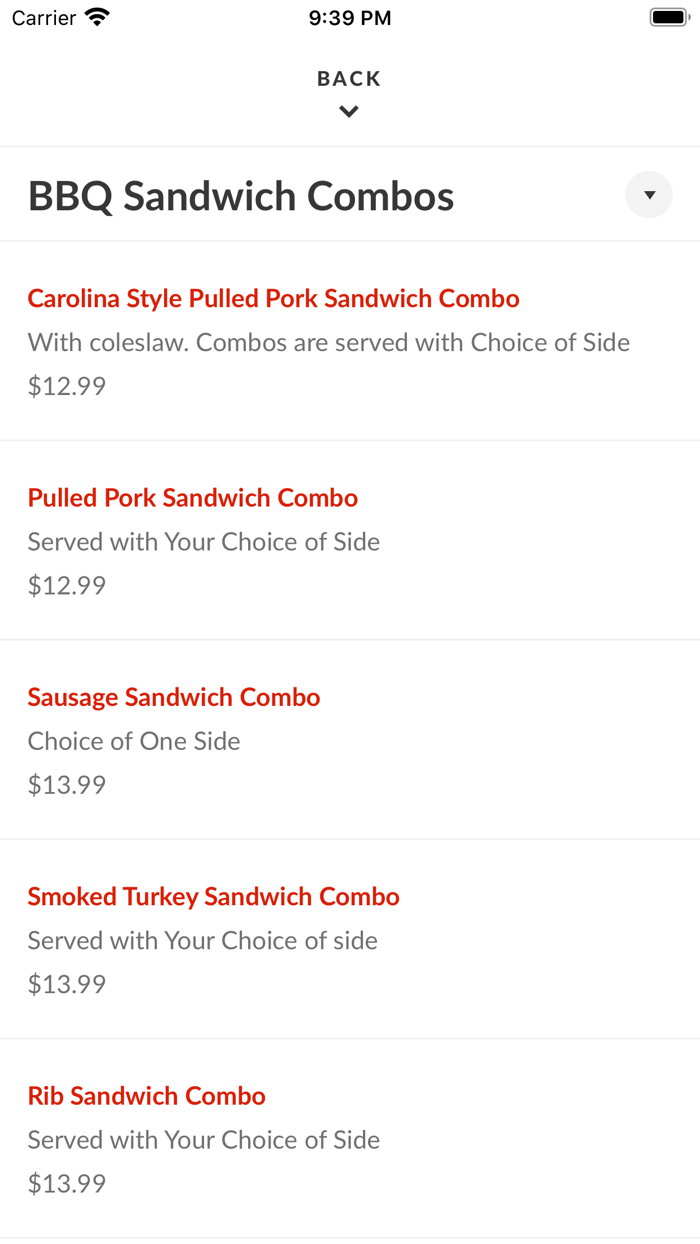The image size is (700, 1244).
Task: Tap the BACK navigation control
Action: click(x=348, y=78)
